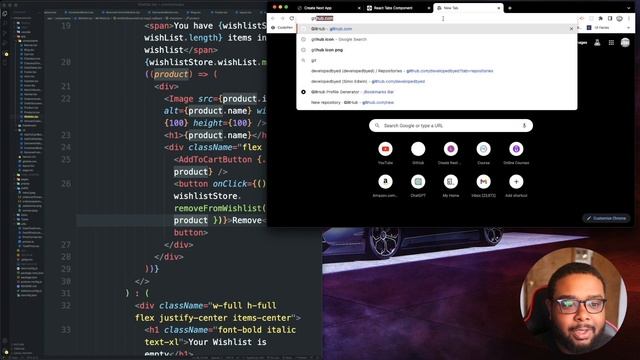Close the React Tabs Component tab
This screenshot has height=360, width=640.
429,8
